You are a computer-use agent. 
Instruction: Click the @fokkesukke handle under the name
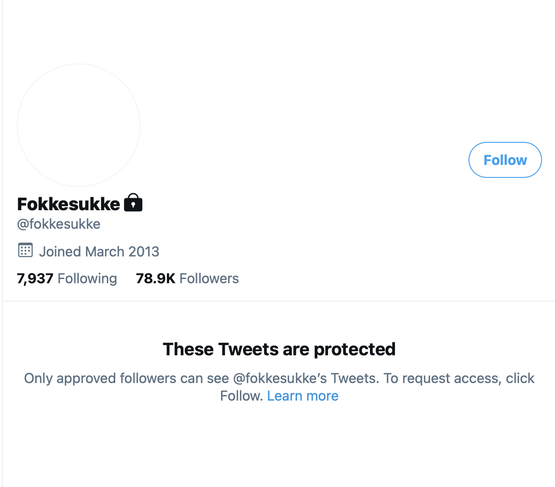point(59,224)
